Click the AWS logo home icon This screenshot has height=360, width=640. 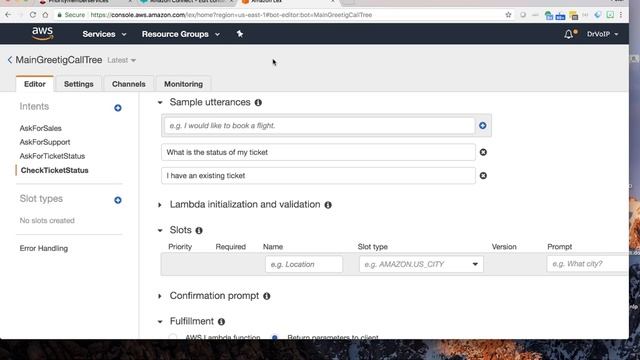[x=42, y=33]
